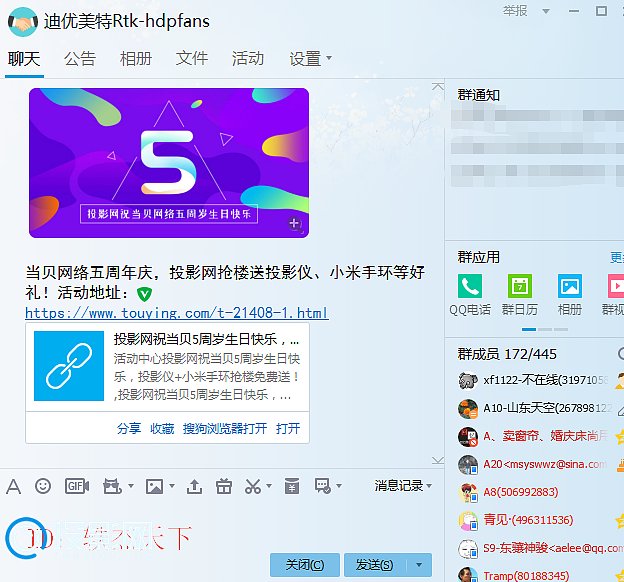624x582 pixels.
Task: Click A8(506992883) member avatar
Action: pyautogui.click(x=468, y=492)
